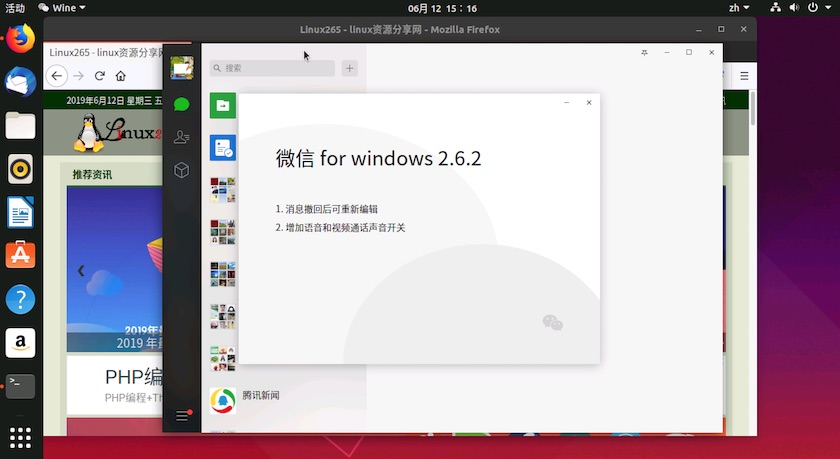Reload the page in Firefox

(x=100, y=76)
